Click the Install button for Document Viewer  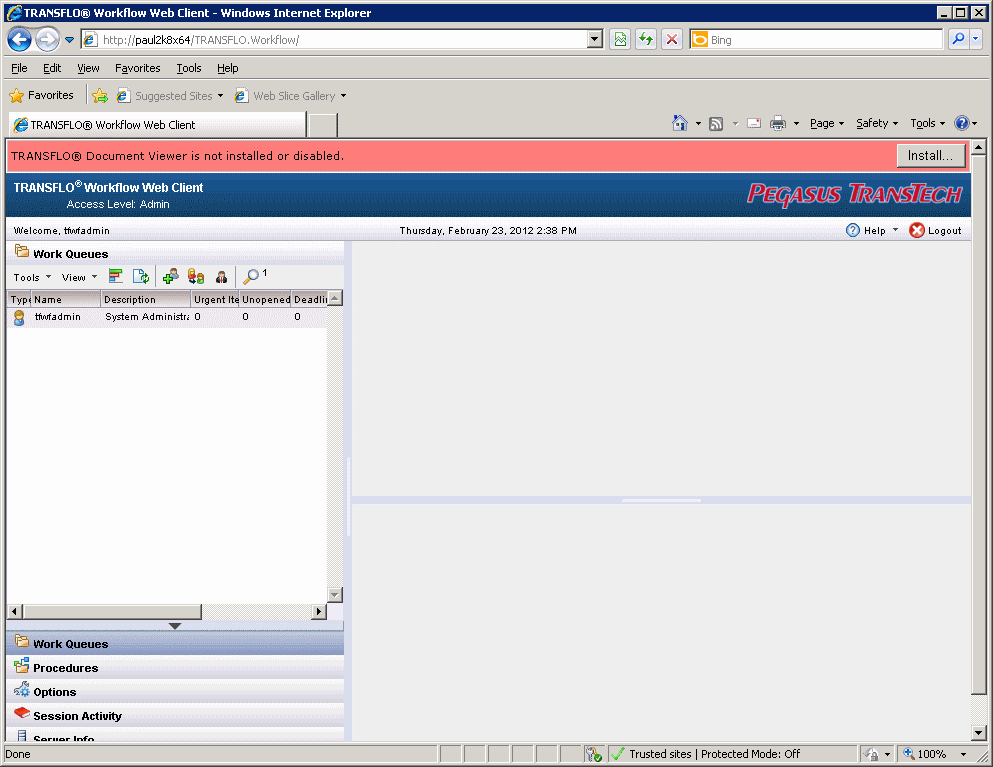tap(931, 155)
